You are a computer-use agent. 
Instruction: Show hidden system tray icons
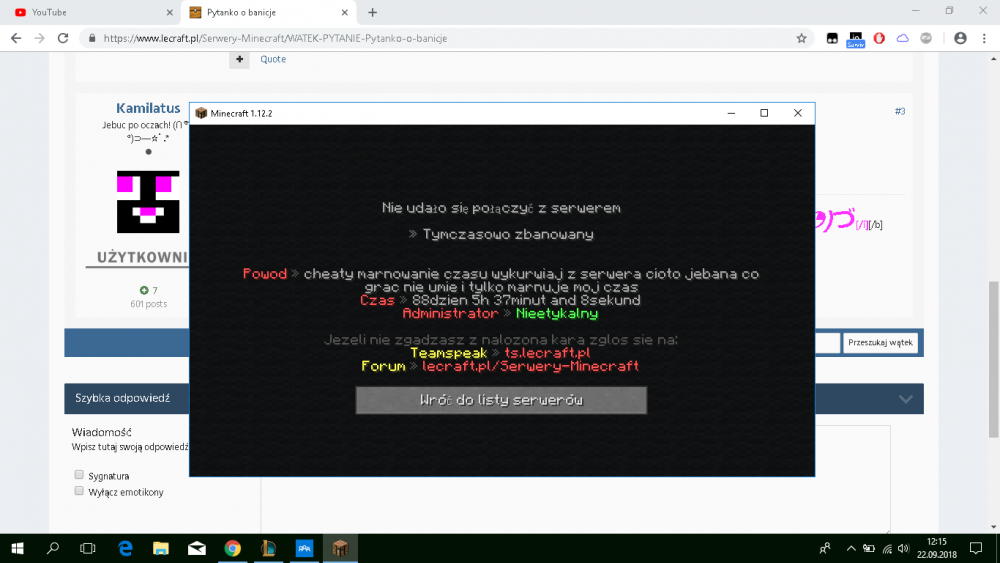point(851,548)
